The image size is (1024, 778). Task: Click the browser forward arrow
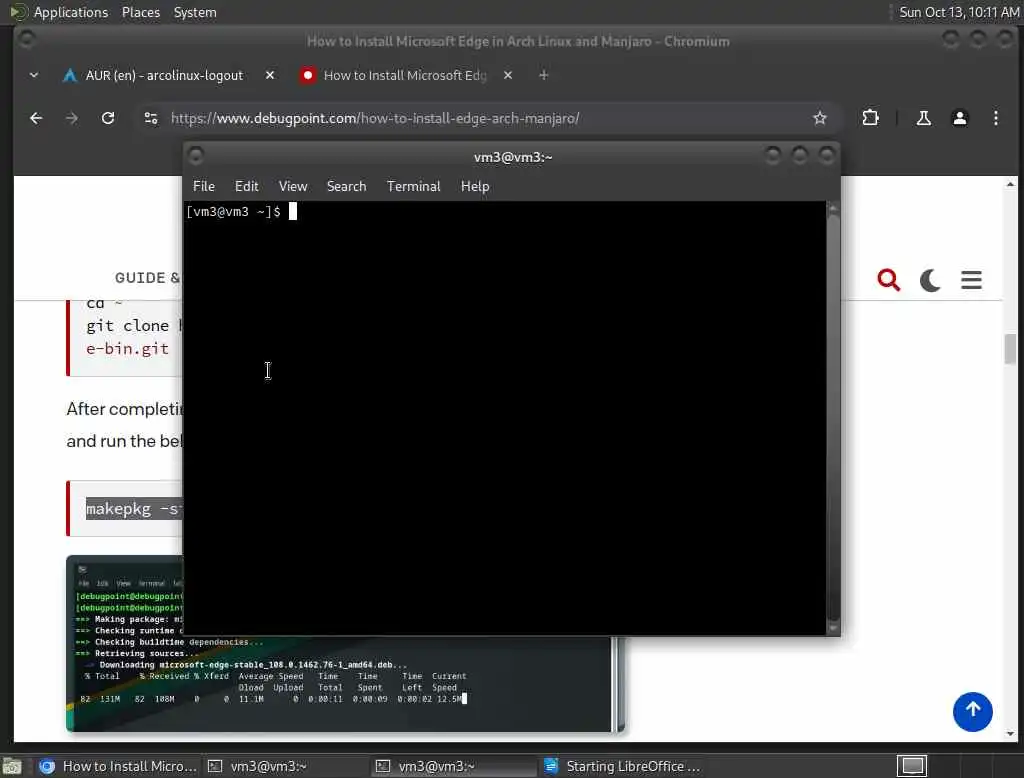coord(72,118)
